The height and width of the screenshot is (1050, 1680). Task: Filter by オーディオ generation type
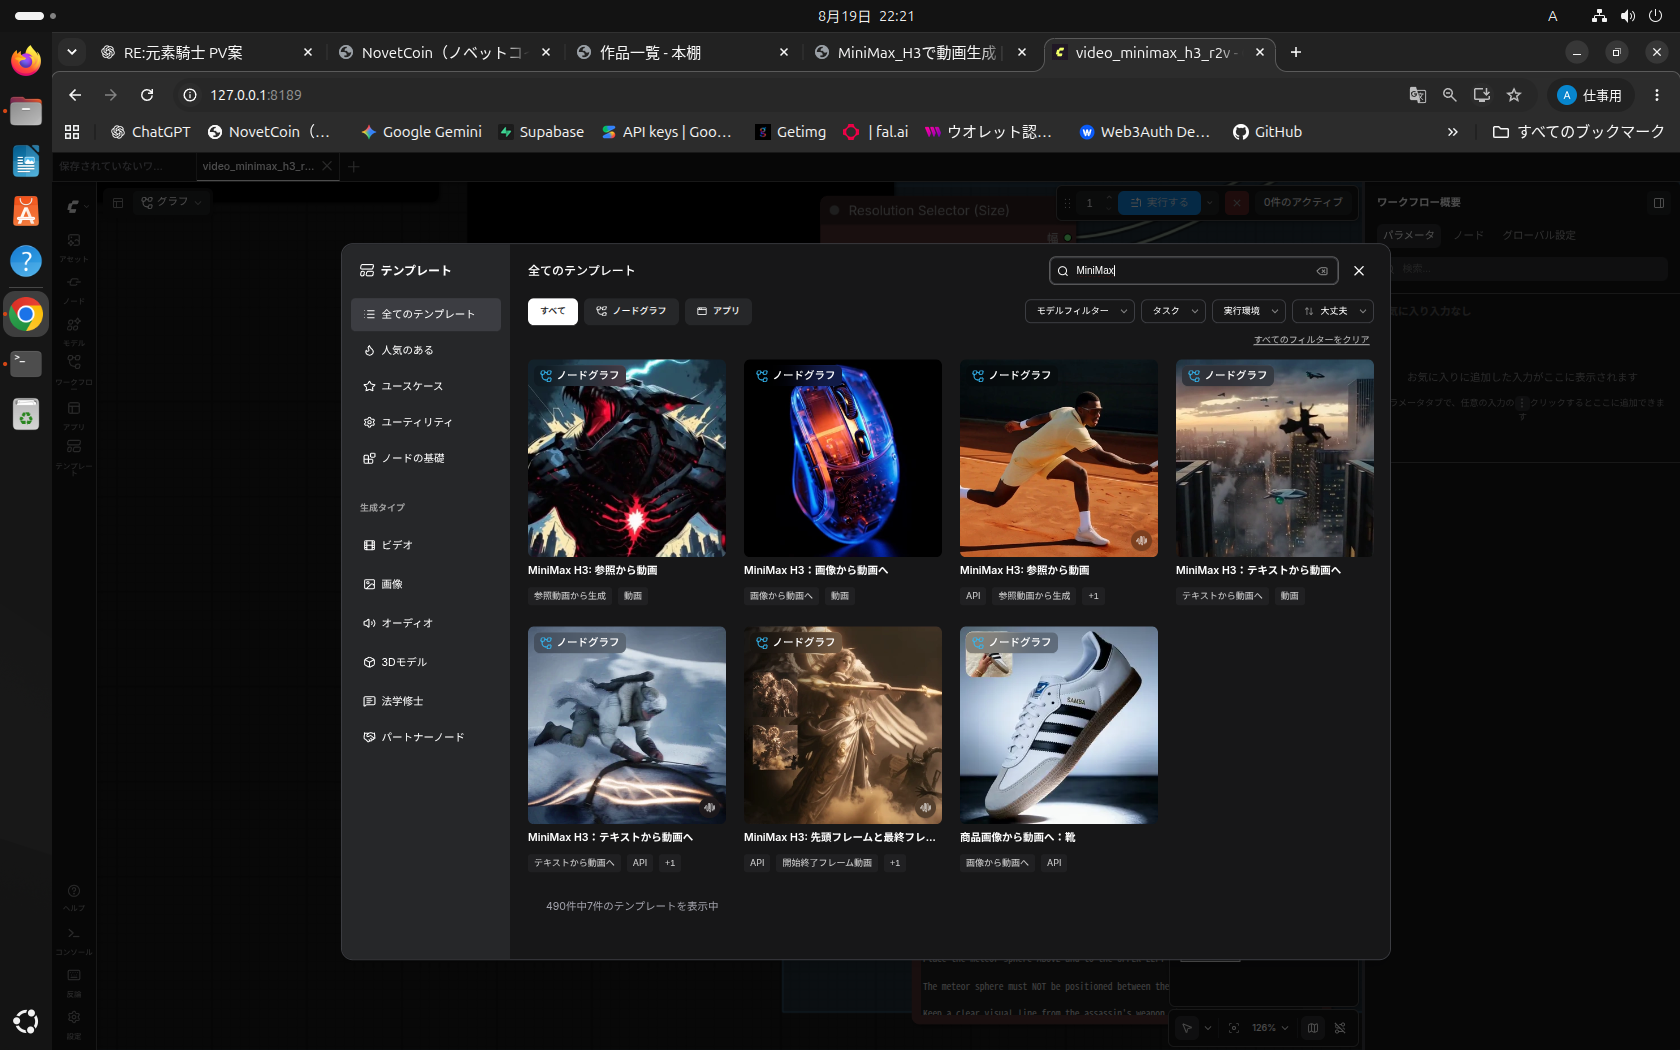click(426, 623)
